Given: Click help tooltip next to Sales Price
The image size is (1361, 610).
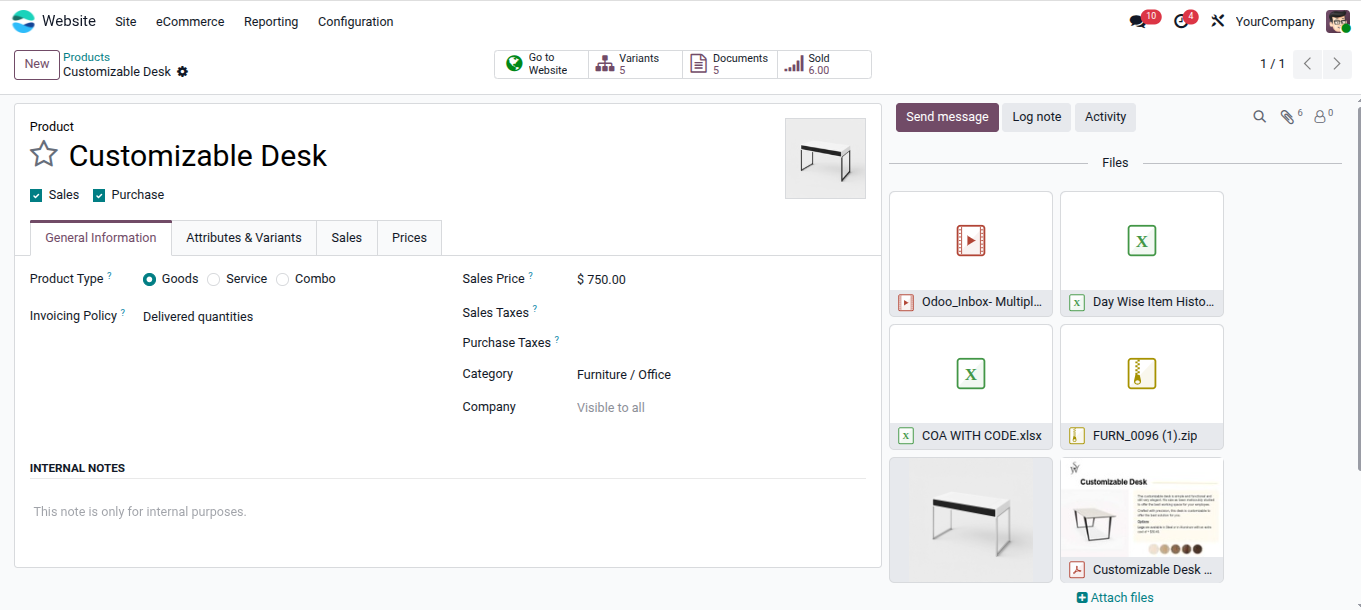Looking at the screenshot, I should tap(531, 275).
